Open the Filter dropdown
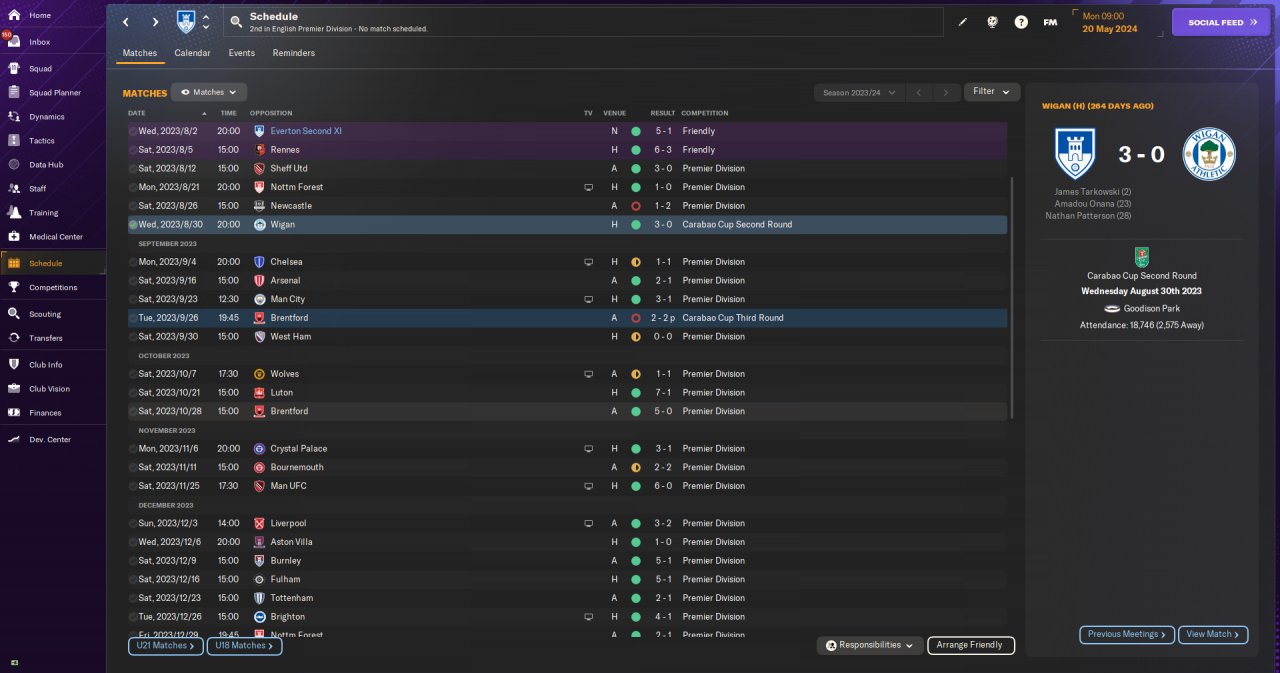This screenshot has height=673, width=1280. pyautogui.click(x=991, y=92)
